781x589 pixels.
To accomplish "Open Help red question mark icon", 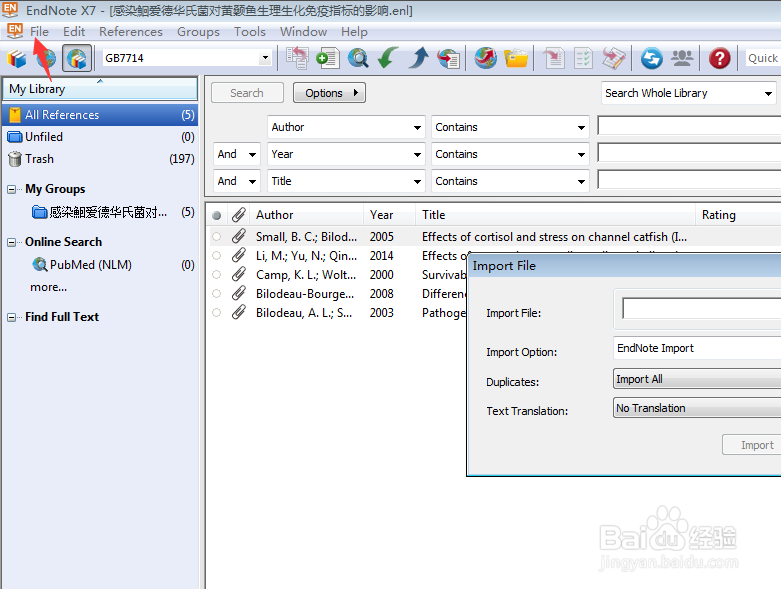I will [x=720, y=58].
